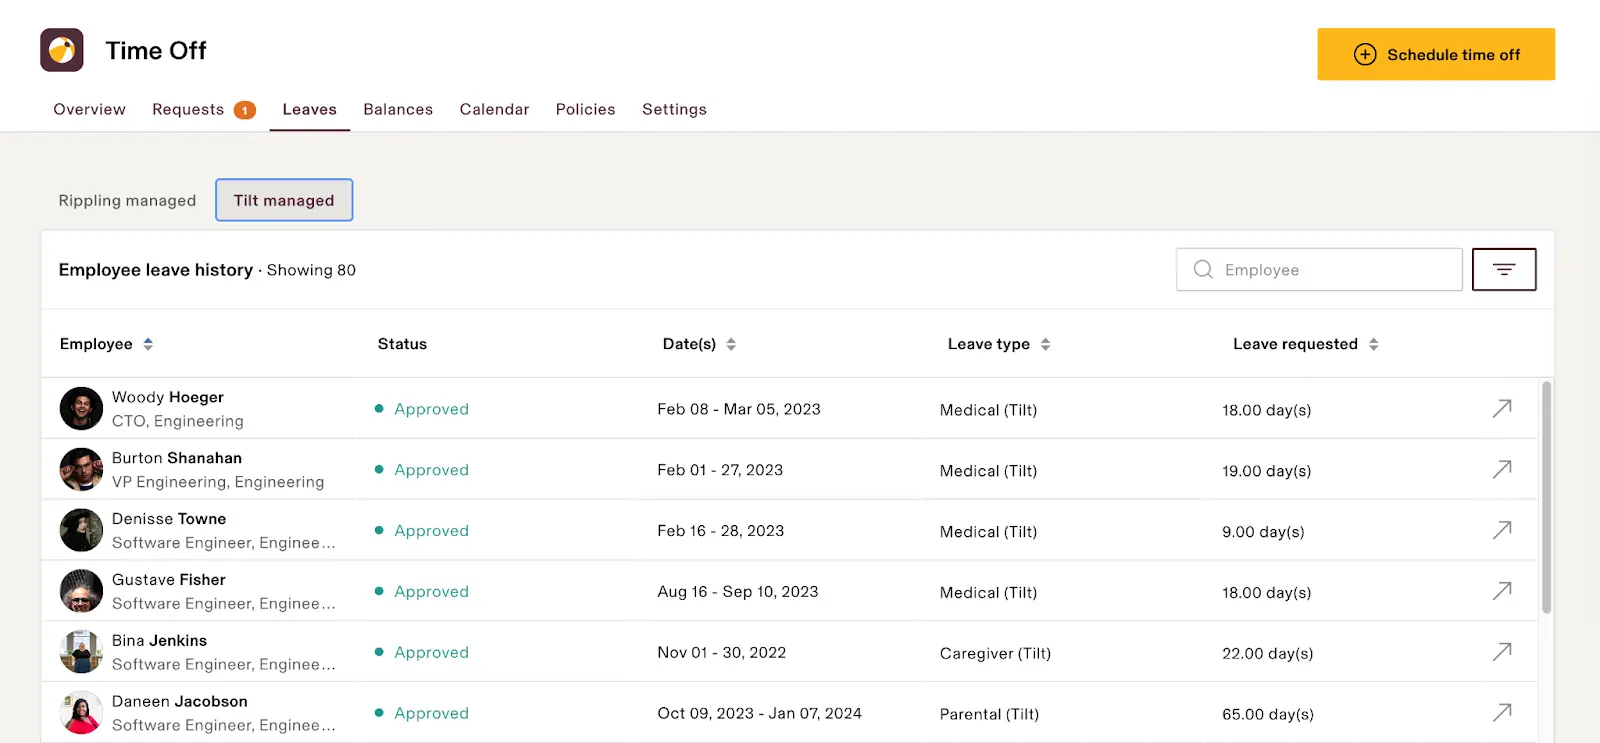This screenshot has height=743, width=1600.
Task: Click the table's vertical scrollbar
Action: coord(1547,497)
